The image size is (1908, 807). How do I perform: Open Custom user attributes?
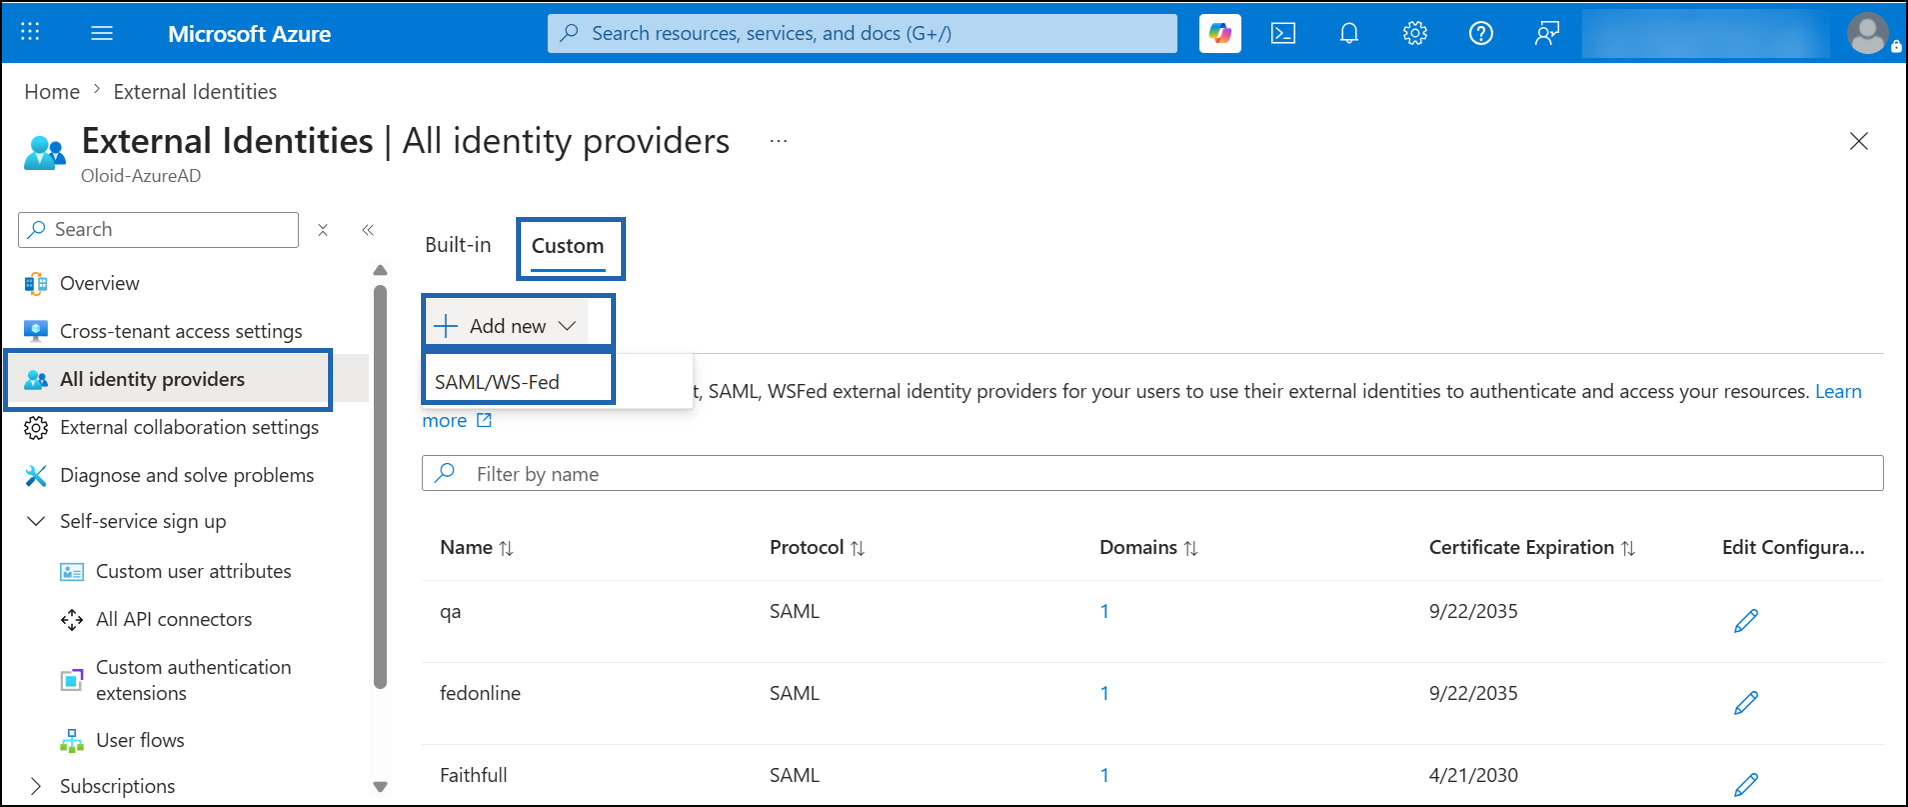coord(194,571)
